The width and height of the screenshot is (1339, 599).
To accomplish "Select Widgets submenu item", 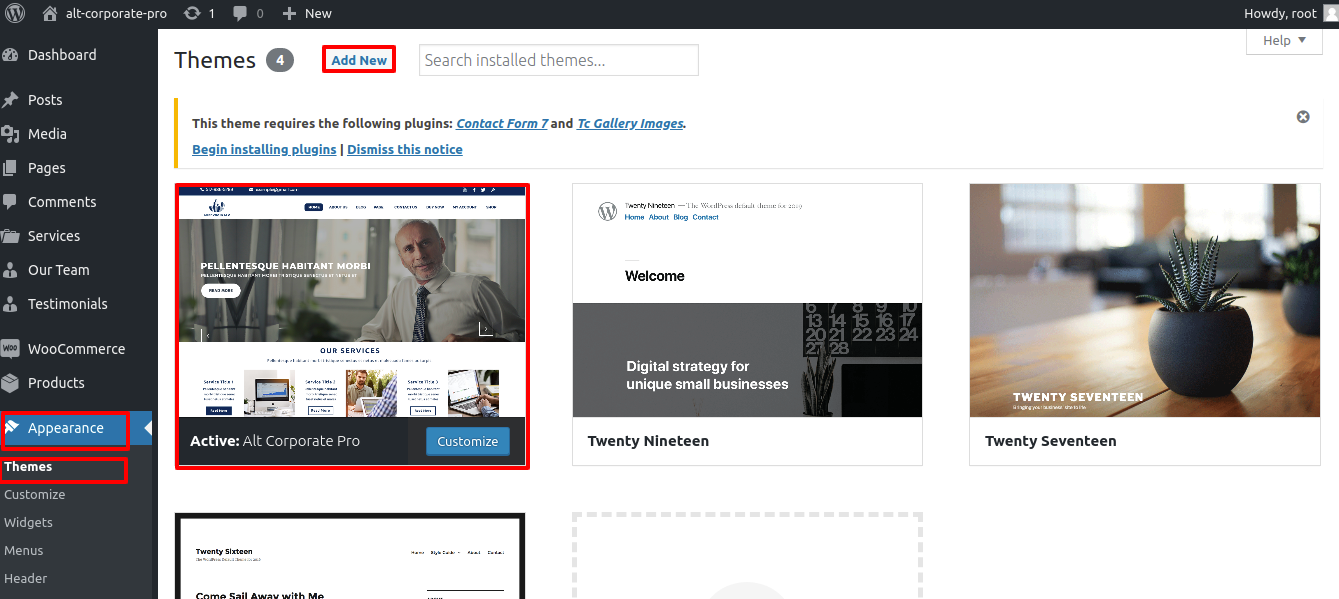I will click(29, 523).
